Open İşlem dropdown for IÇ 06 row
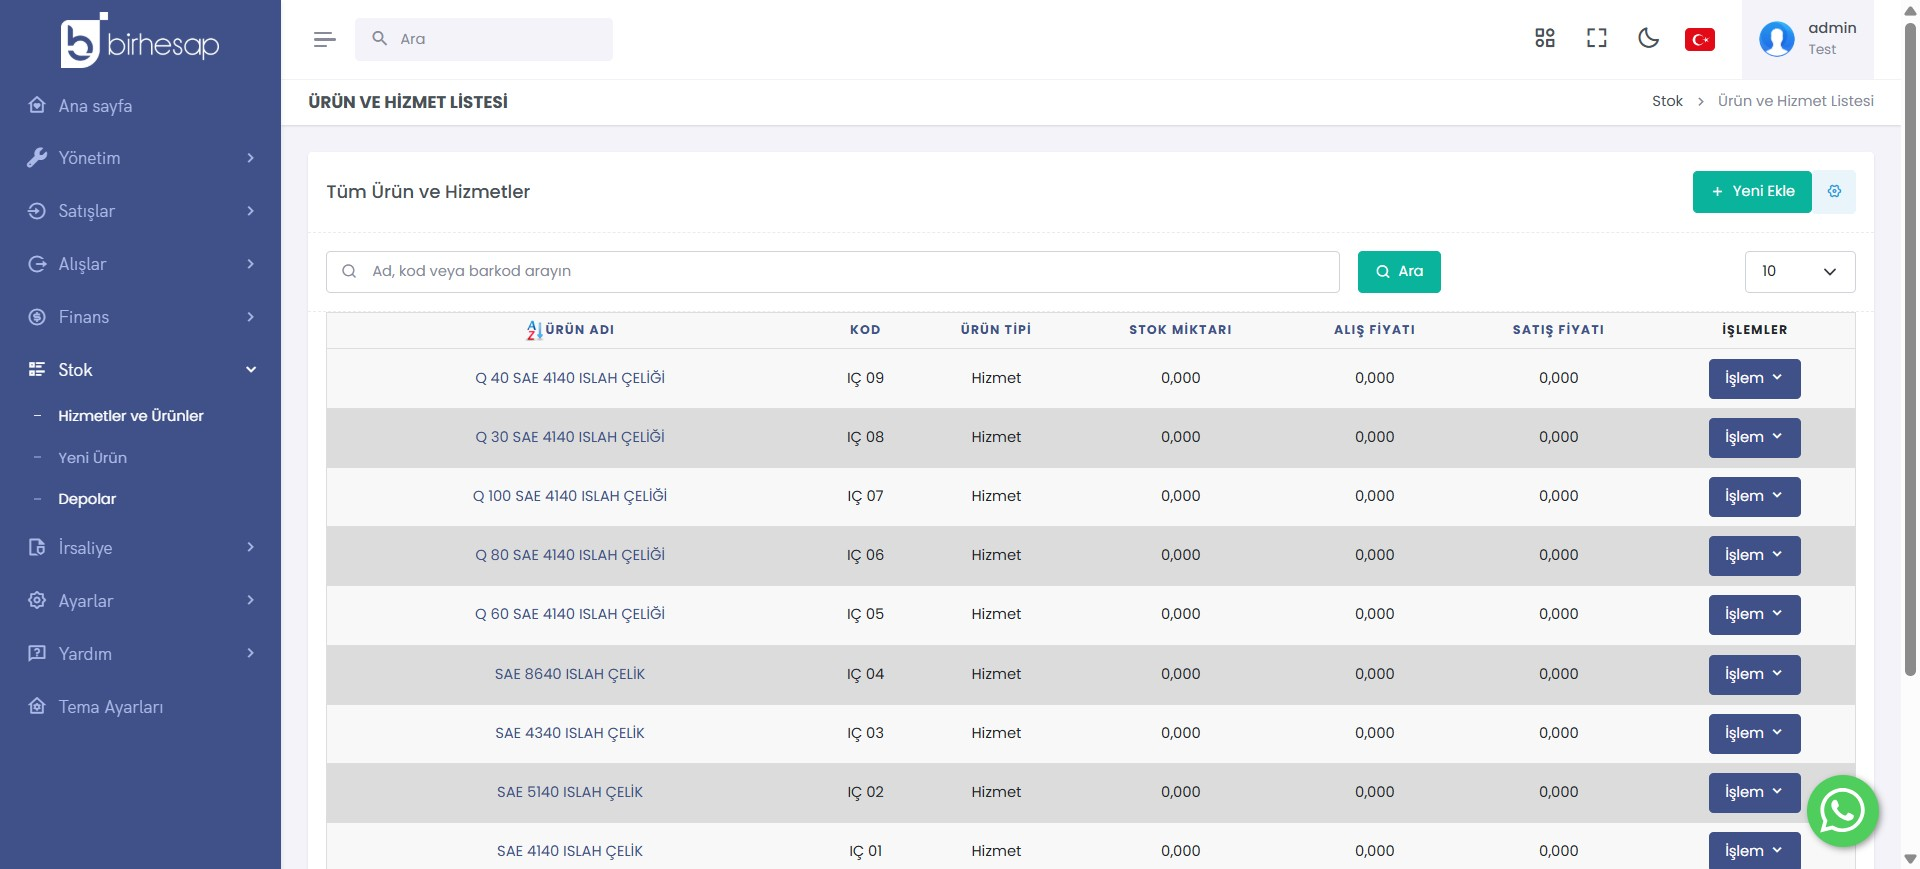Image resolution: width=1920 pixels, height=869 pixels. coord(1754,556)
